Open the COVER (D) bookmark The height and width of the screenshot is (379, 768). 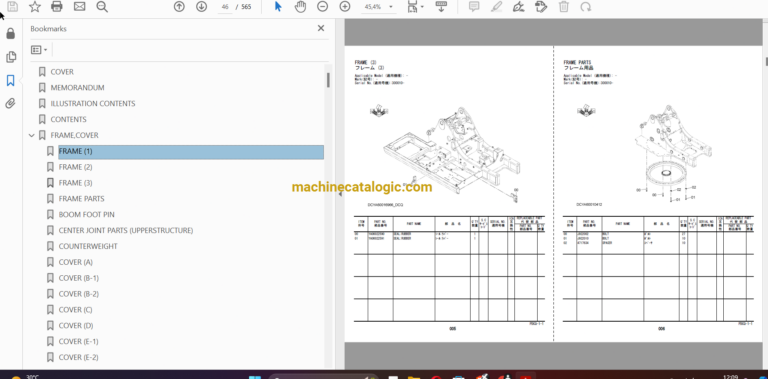[x=76, y=326]
